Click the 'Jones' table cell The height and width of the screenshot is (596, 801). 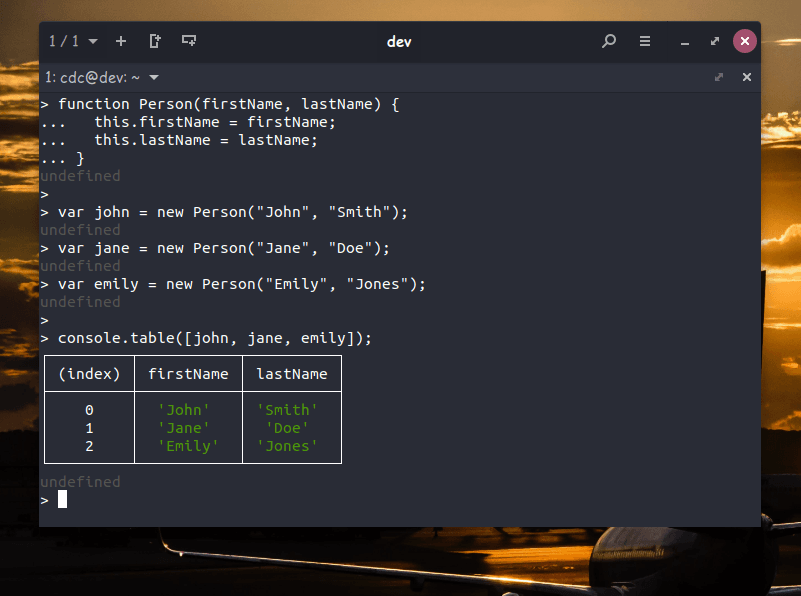[287, 446]
